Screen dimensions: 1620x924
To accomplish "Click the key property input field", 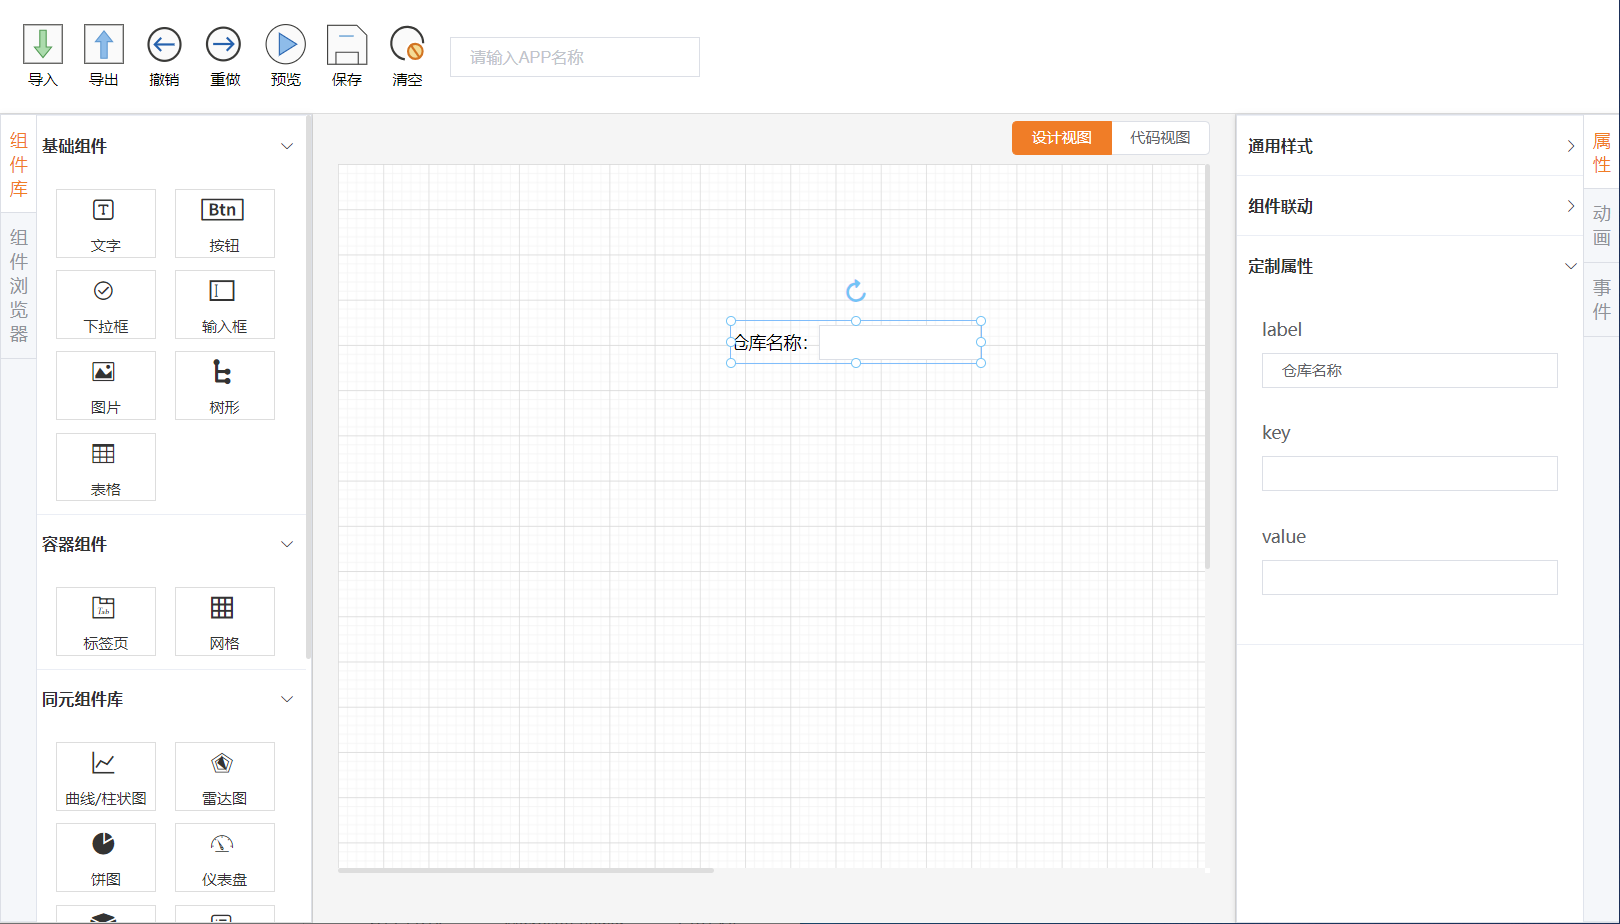I will (x=1410, y=474).
